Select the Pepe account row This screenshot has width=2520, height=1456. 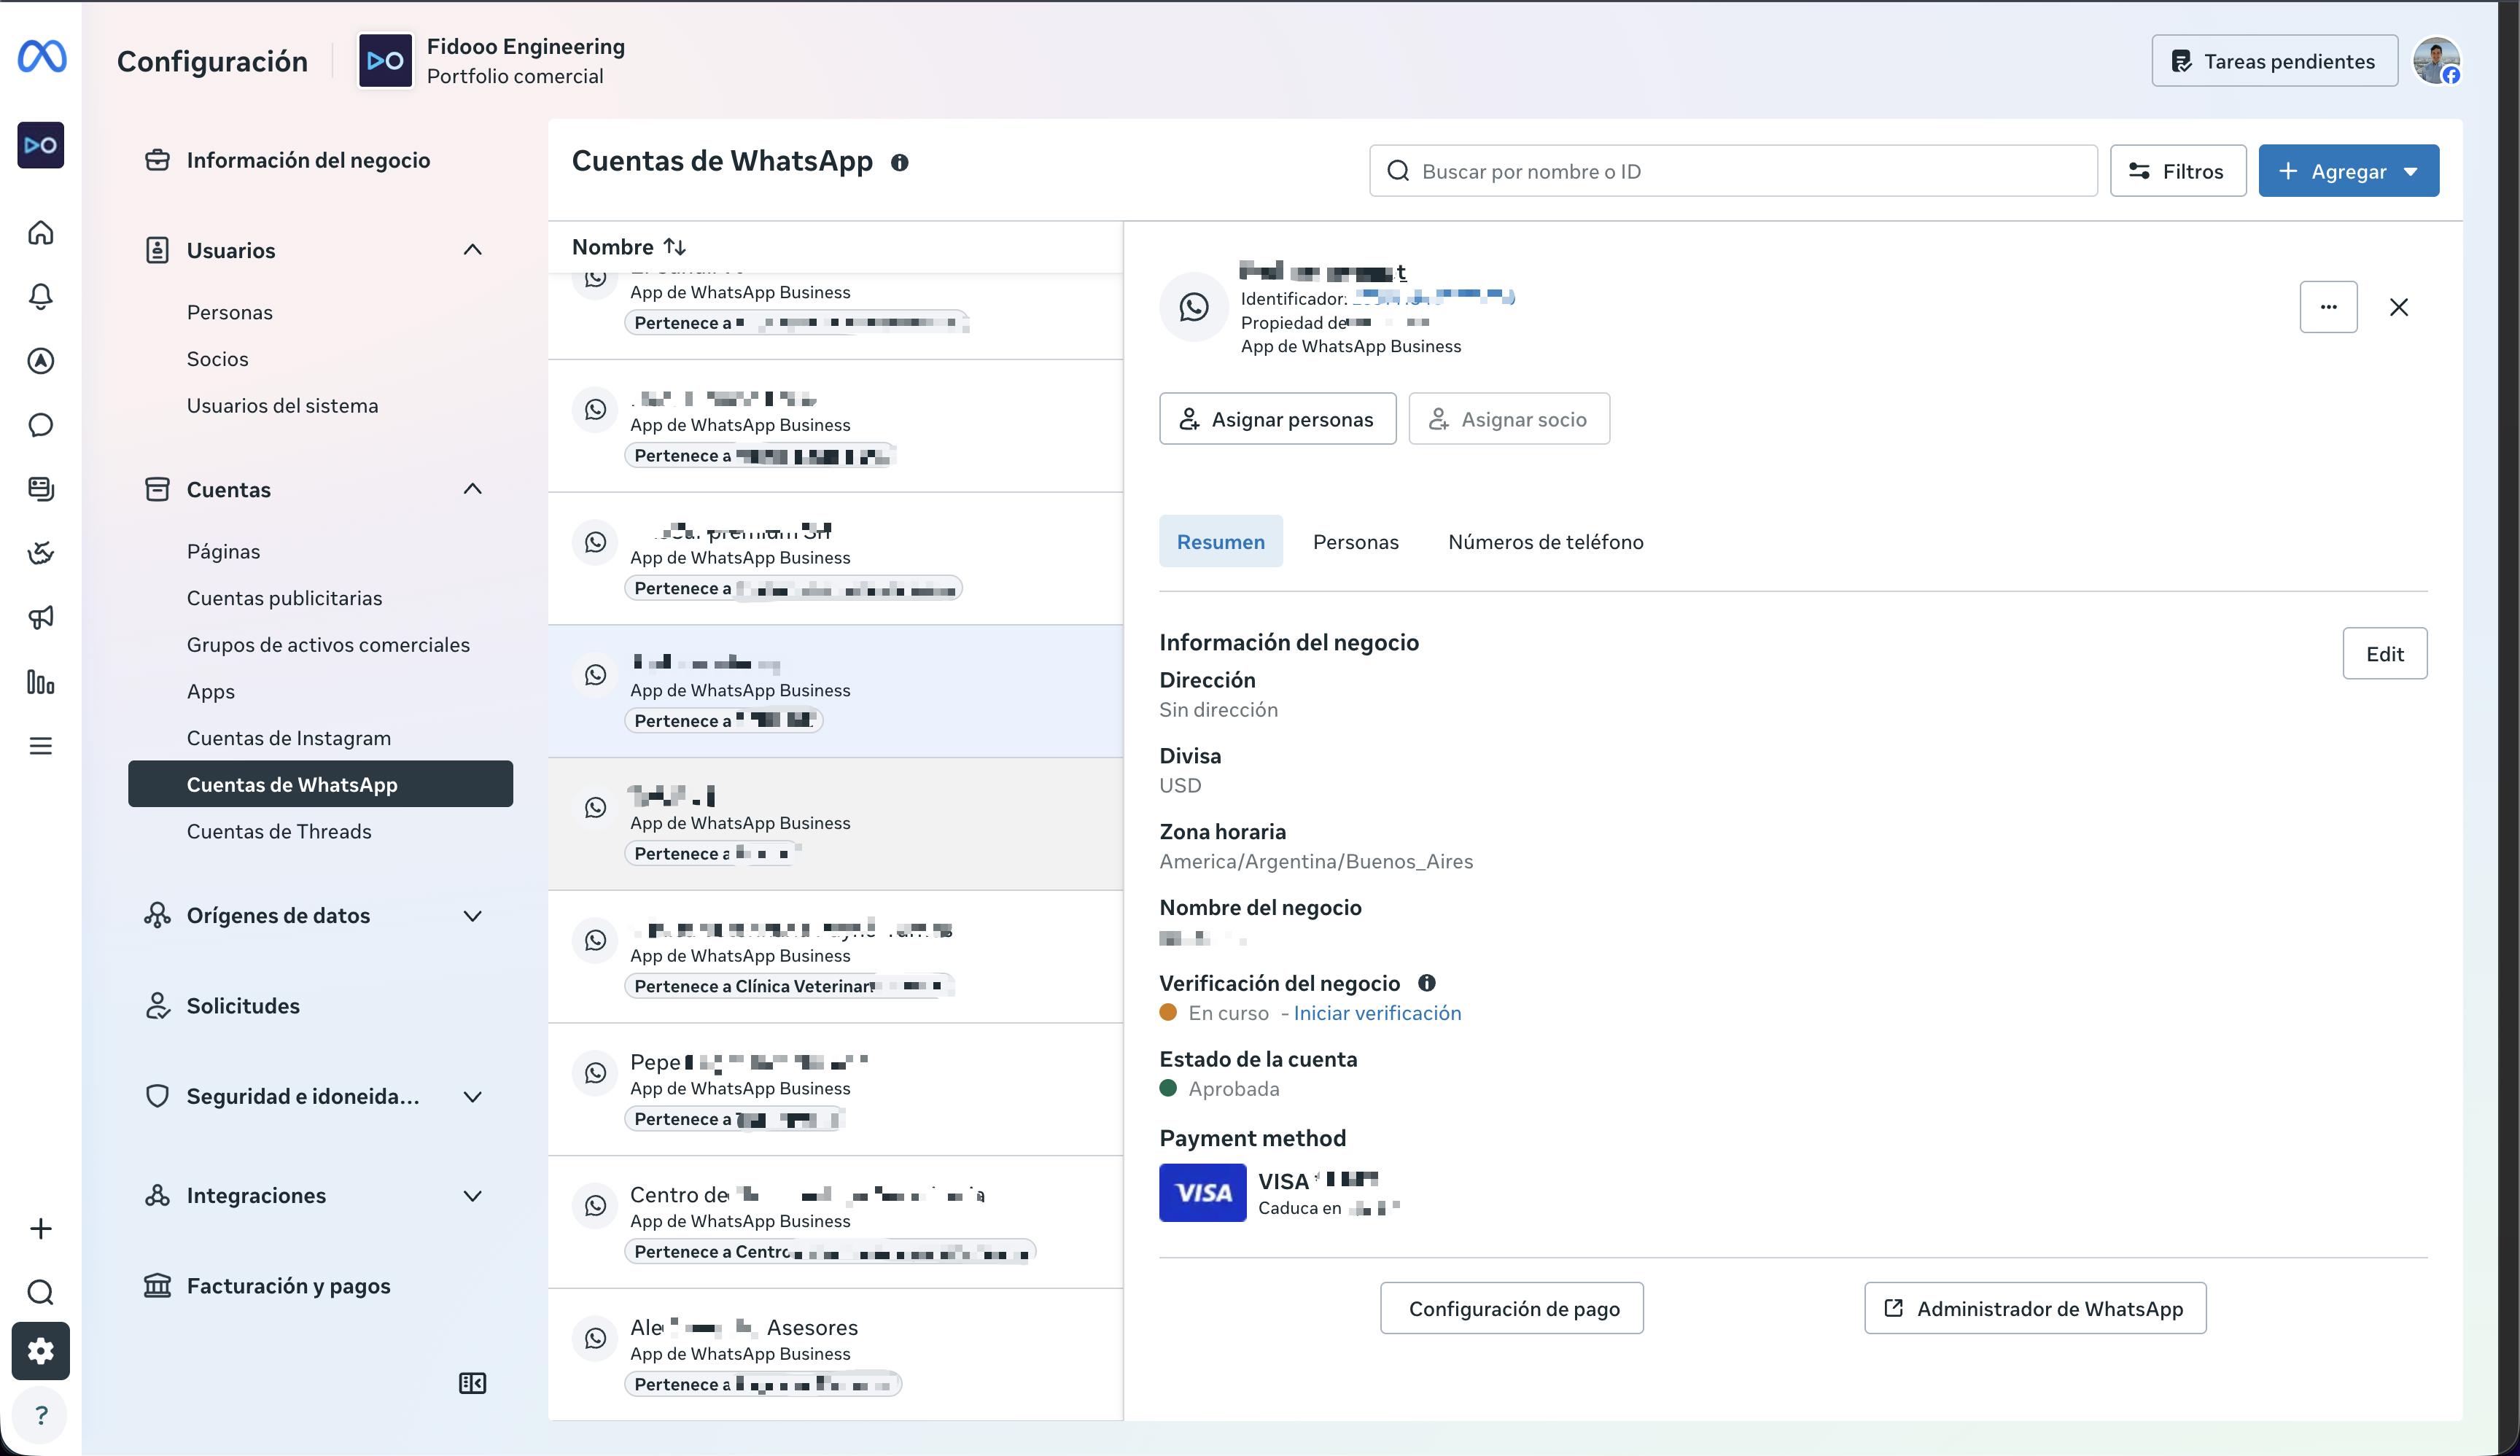pos(835,1089)
